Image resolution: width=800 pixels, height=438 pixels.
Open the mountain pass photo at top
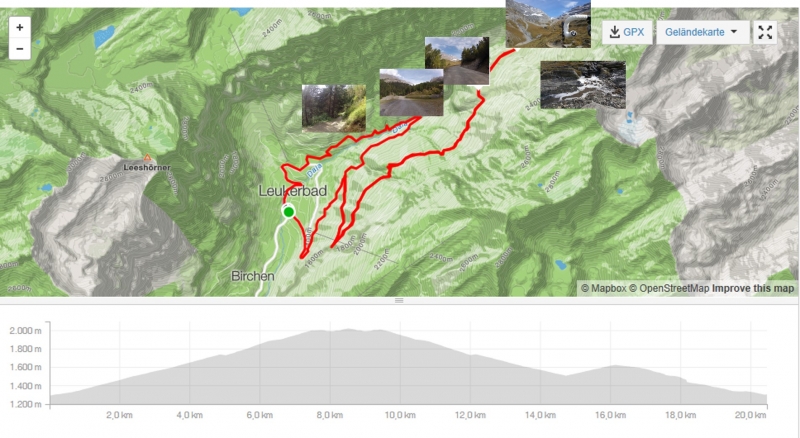point(548,23)
